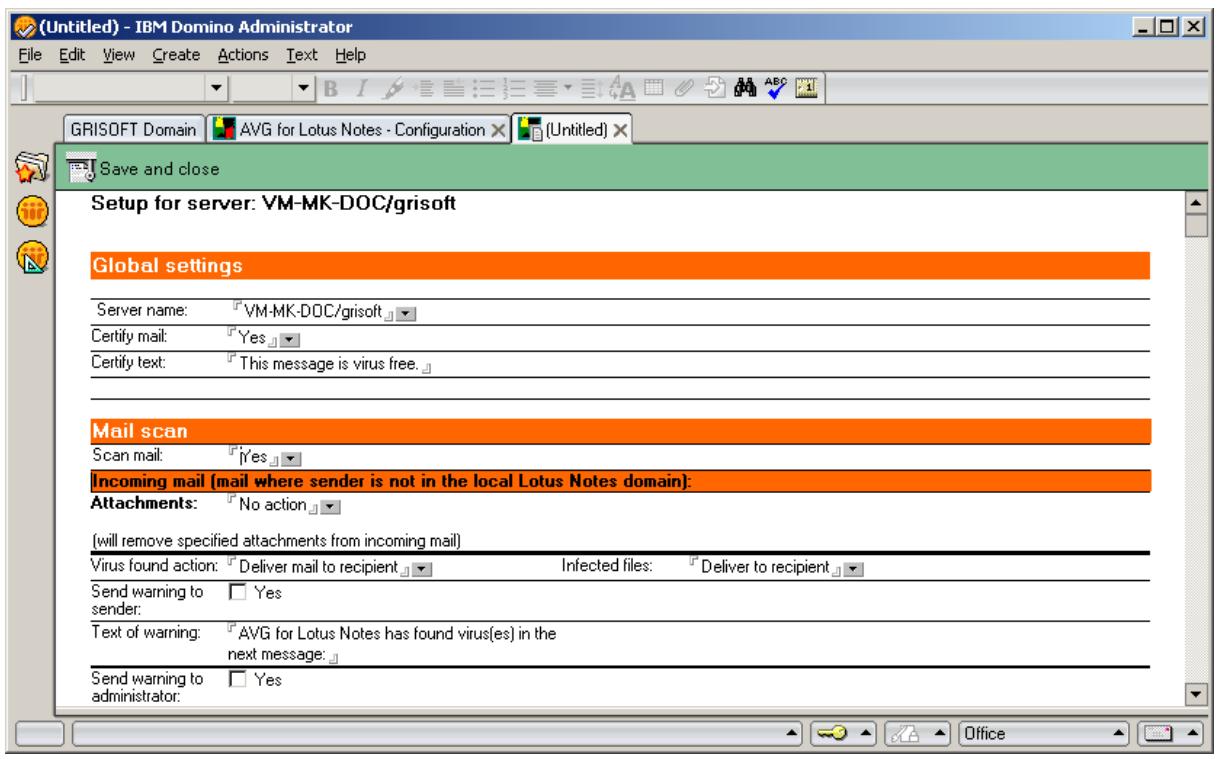Click the status message area popup arrow
1220x759 pixels.
pos(793,735)
